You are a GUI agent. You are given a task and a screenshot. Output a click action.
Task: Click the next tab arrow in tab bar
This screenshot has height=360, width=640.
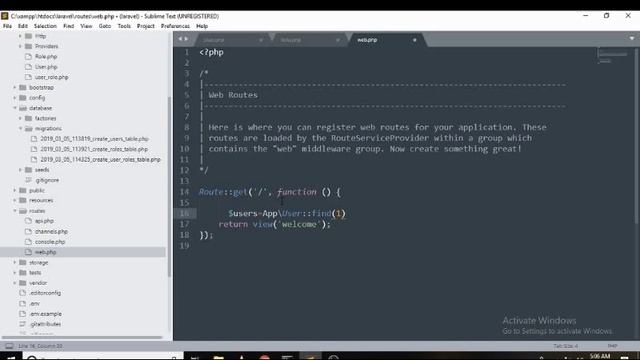click(x=186, y=39)
